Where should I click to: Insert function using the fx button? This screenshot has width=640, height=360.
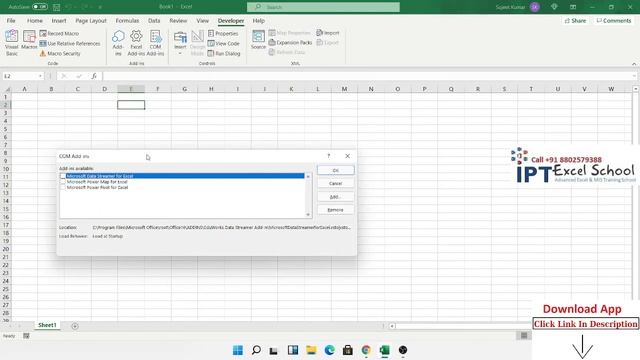click(94, 76)
